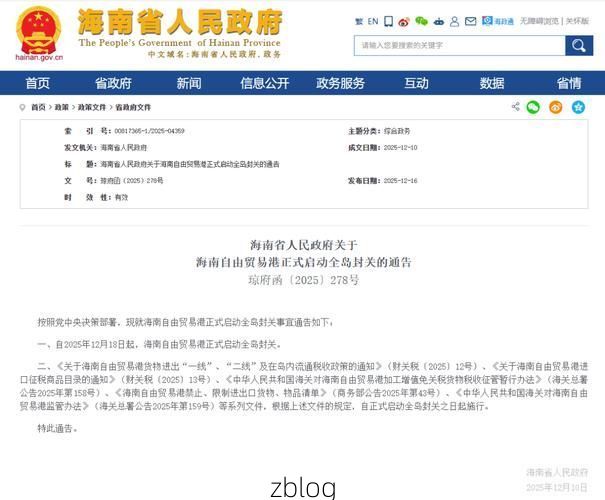Open the 首页 navigation tab

click(x=37, y=83)
